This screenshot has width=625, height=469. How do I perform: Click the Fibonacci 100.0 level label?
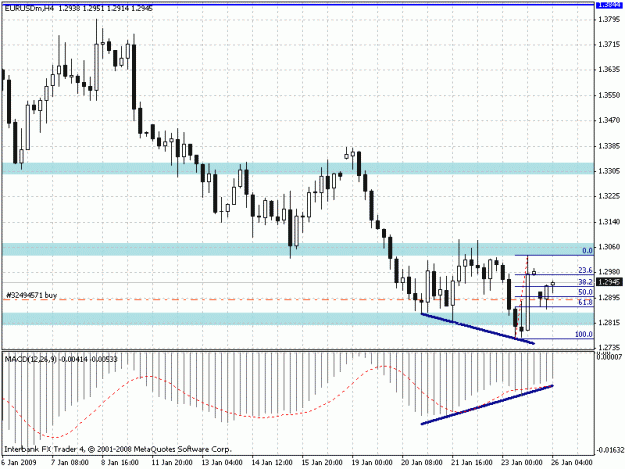[x=584, y=334]
